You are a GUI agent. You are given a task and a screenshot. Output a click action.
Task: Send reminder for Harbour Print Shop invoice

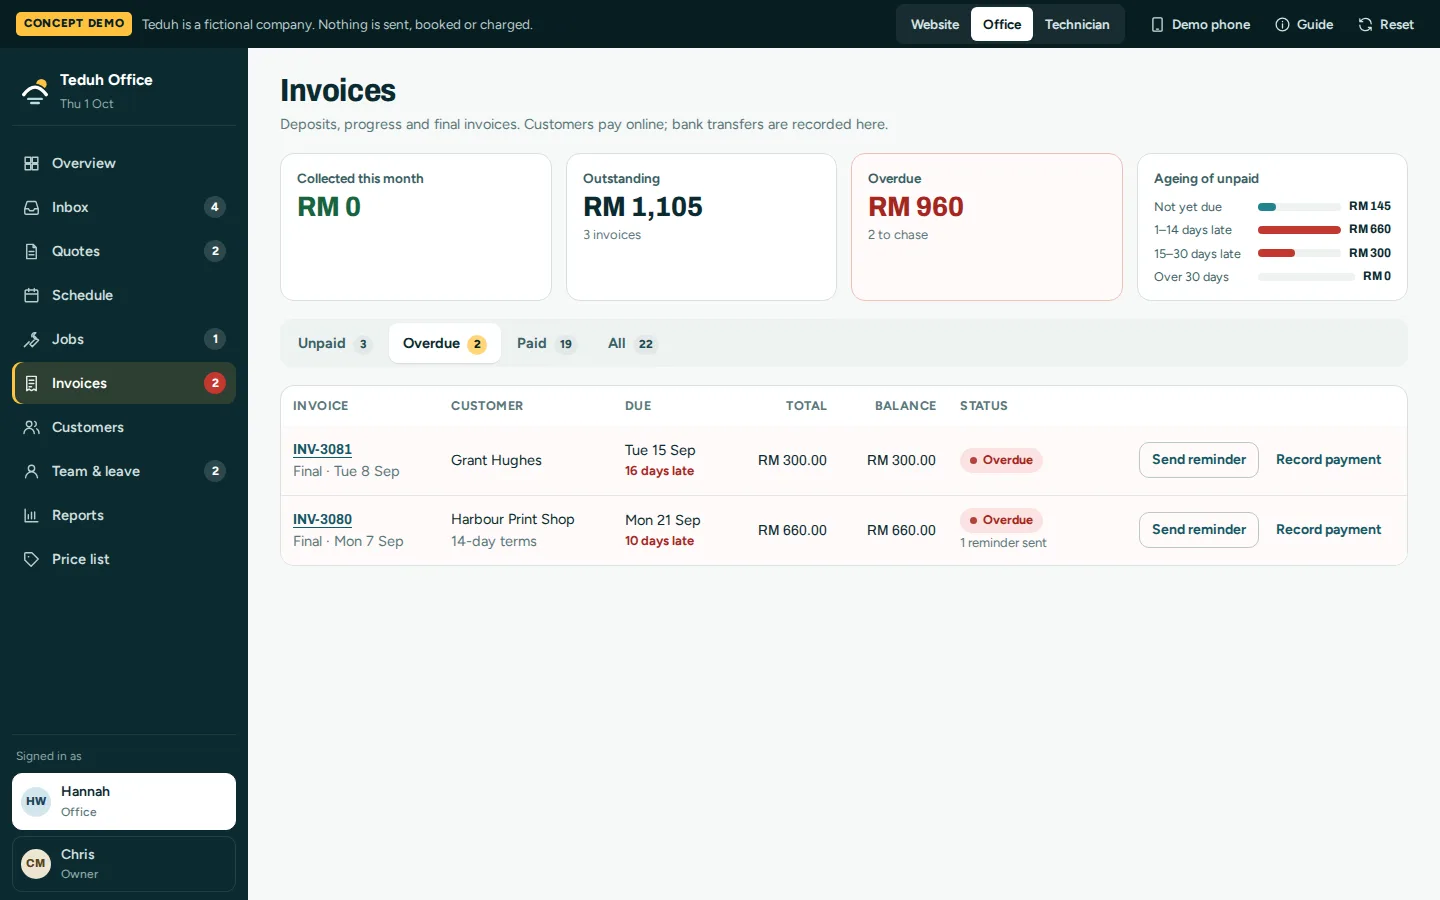[1199, 530]
